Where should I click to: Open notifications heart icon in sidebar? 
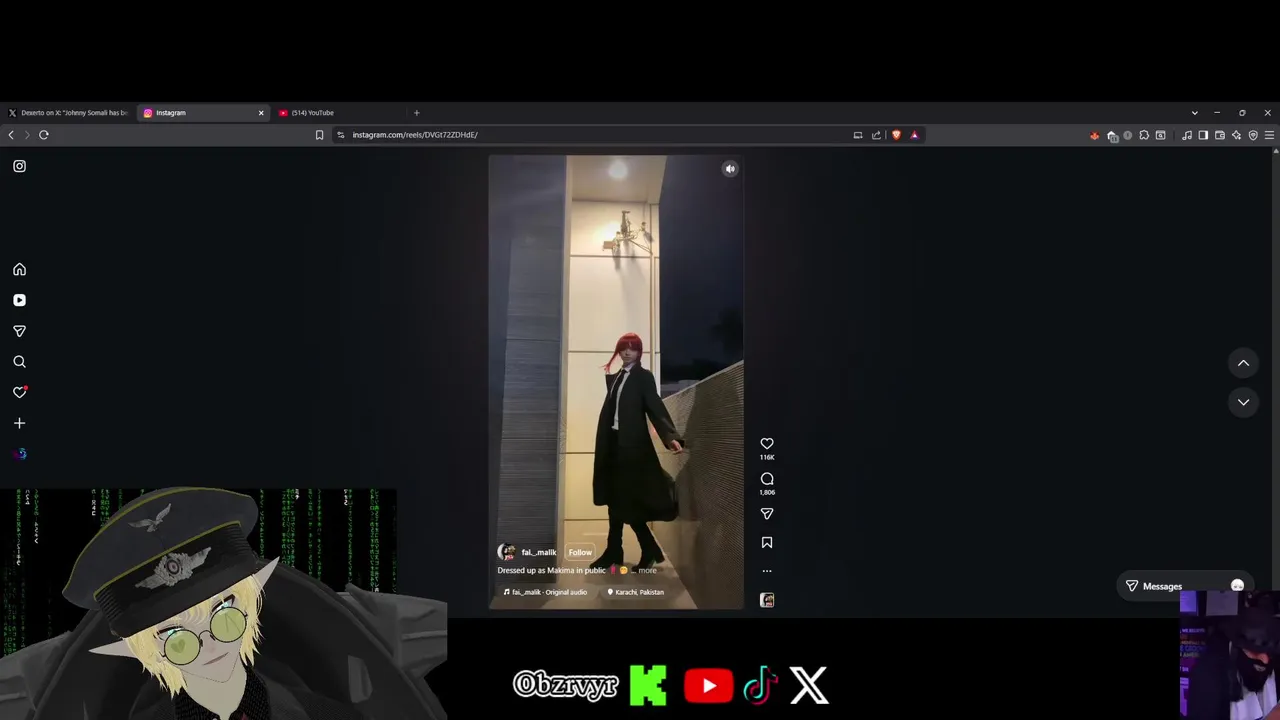coord(19,392)
